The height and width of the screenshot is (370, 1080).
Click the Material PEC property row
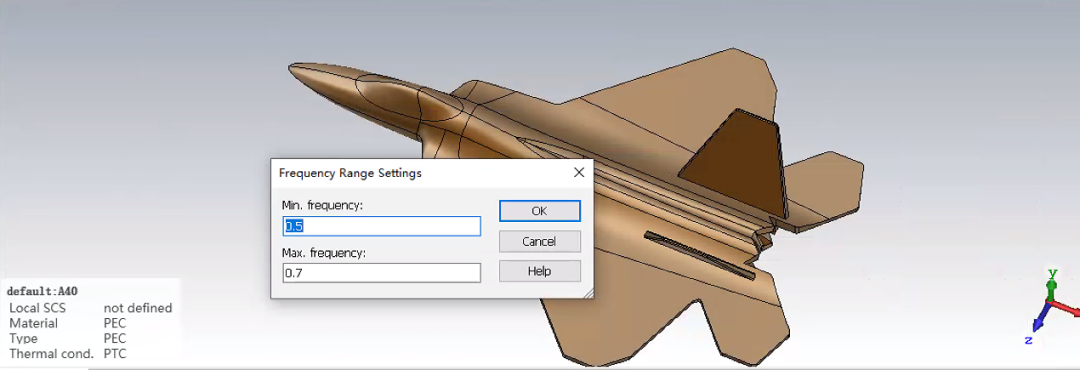(x=68, y=323)
